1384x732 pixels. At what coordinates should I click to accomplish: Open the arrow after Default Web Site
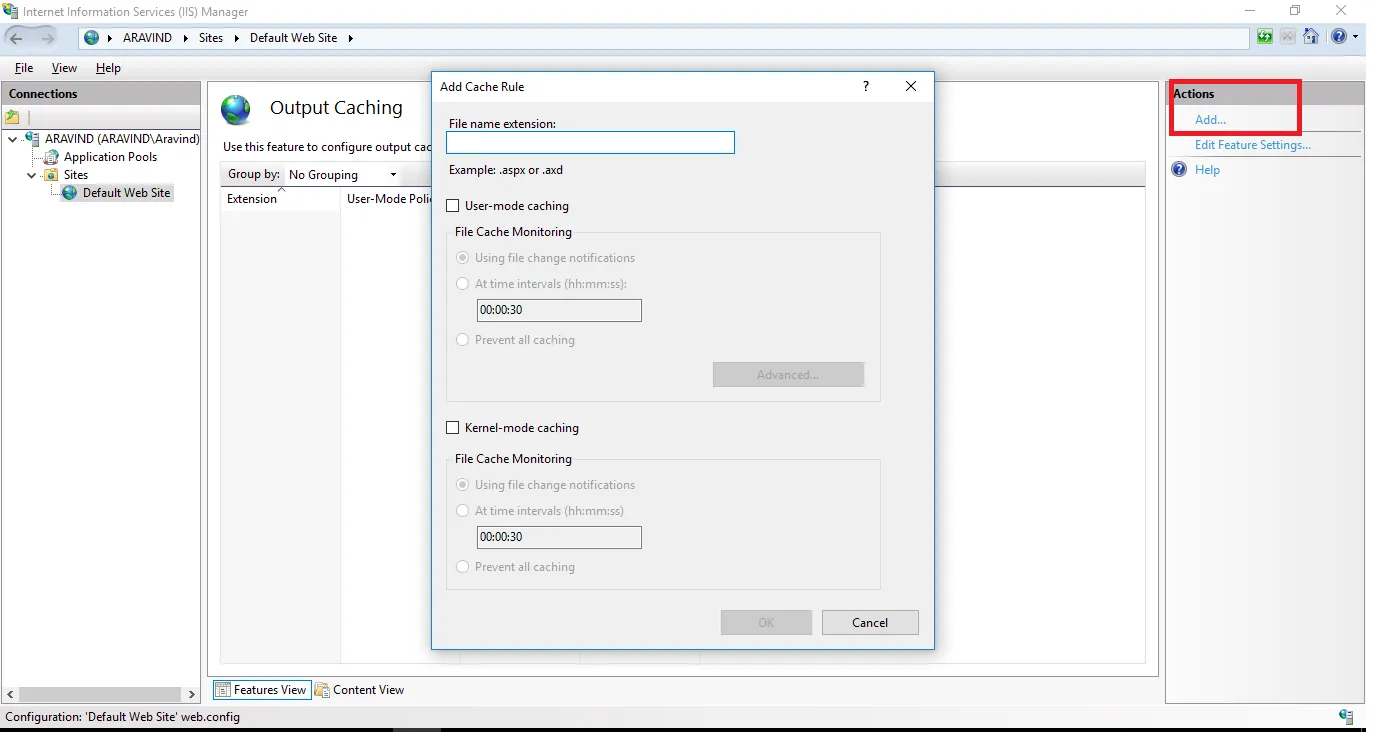pos(351,38)
